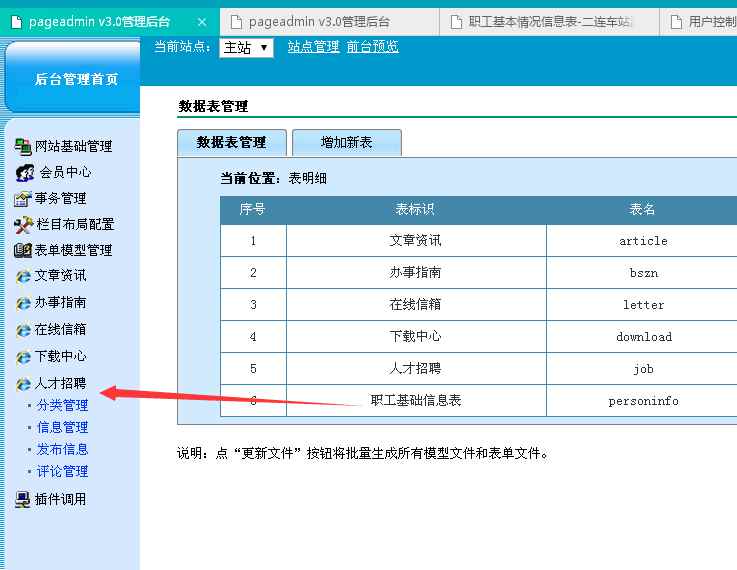
Task: Collapse the 人才招聘 sidebar section
Action: click(60, 383)
